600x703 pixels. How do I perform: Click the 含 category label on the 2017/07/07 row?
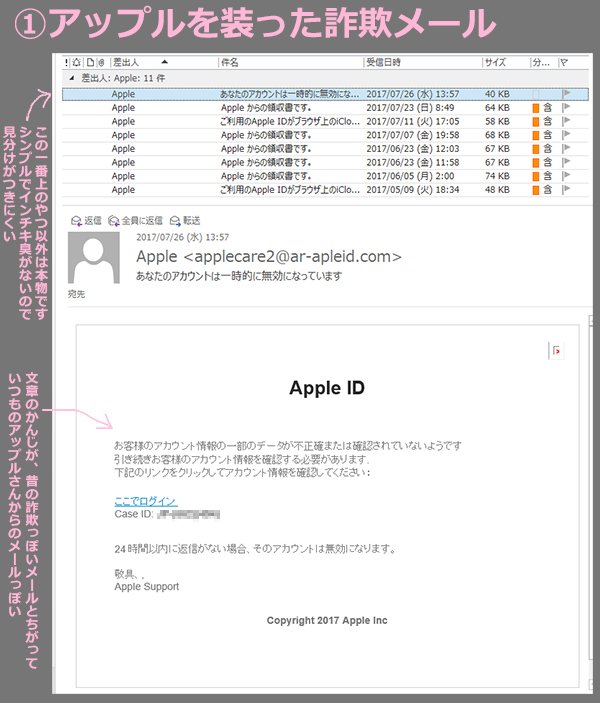tap(548, 135)
